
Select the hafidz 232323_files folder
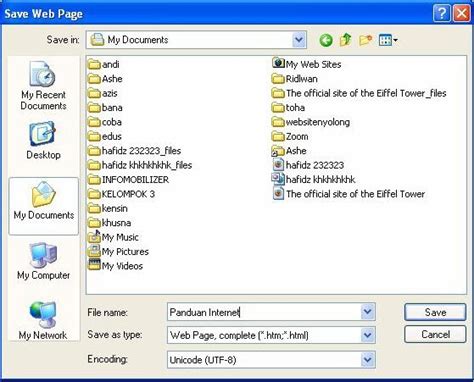[x=134, y=151]
